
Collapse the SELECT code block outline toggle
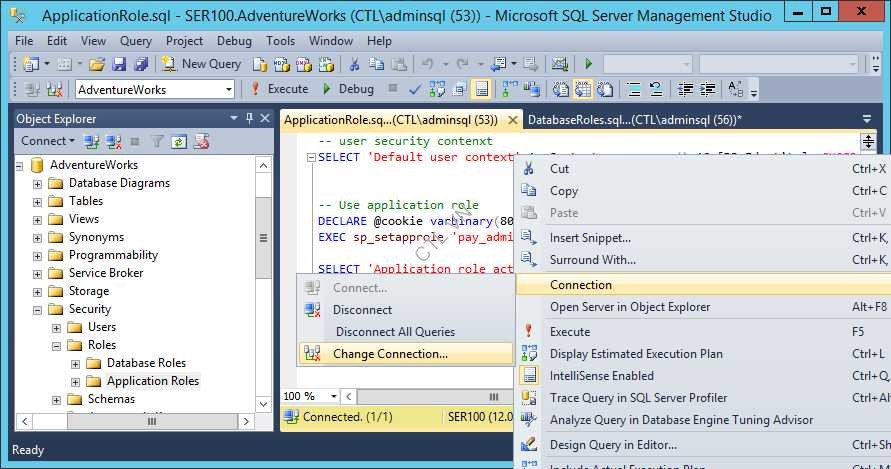point(311,157)
